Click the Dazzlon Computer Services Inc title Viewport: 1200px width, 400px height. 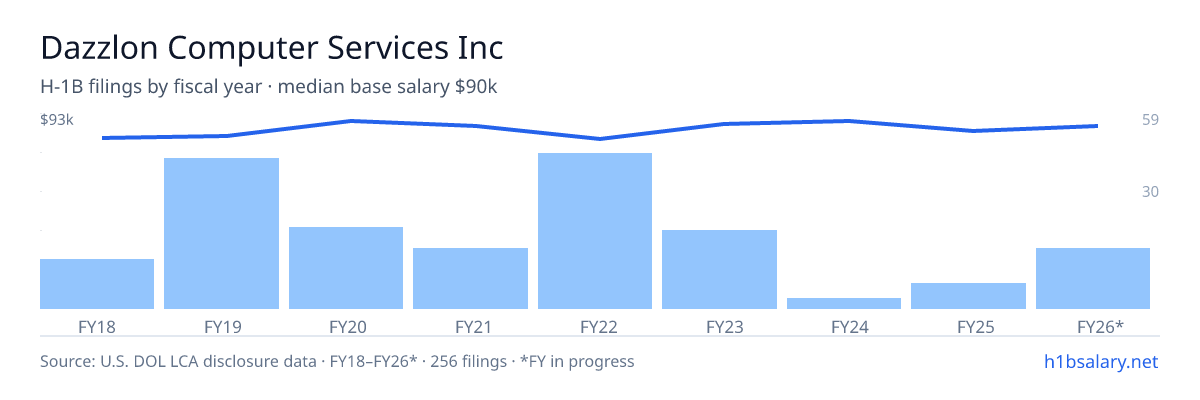tap(271, 47)
